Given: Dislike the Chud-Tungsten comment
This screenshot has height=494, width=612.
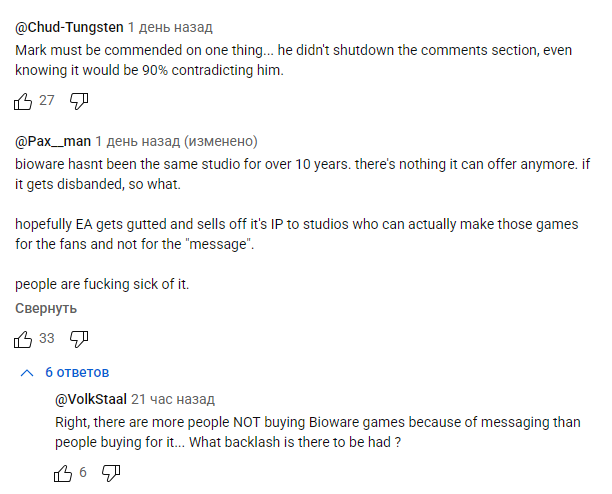Looking at the screenshot, I should (81, 100).
